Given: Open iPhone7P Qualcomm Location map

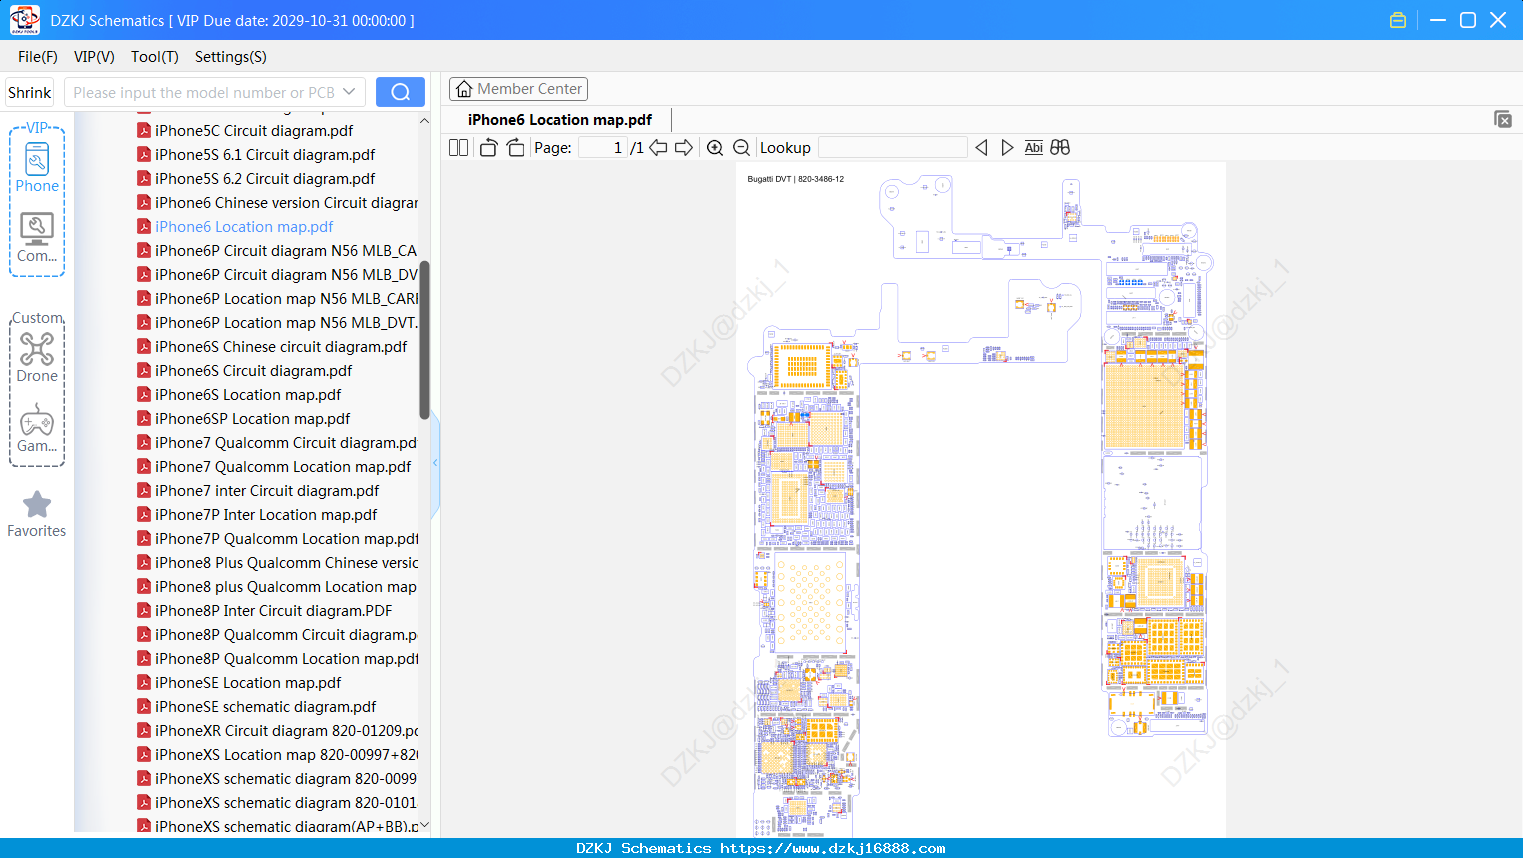Looking at the screenshot, I should click(x=286, y=538).
